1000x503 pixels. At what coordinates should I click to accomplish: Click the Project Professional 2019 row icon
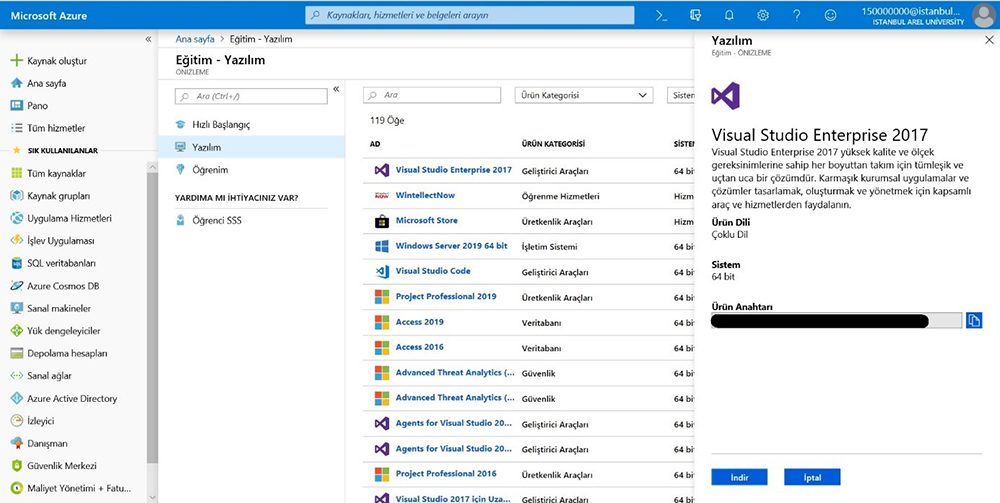pyautogui.click(x=382, y=297)
